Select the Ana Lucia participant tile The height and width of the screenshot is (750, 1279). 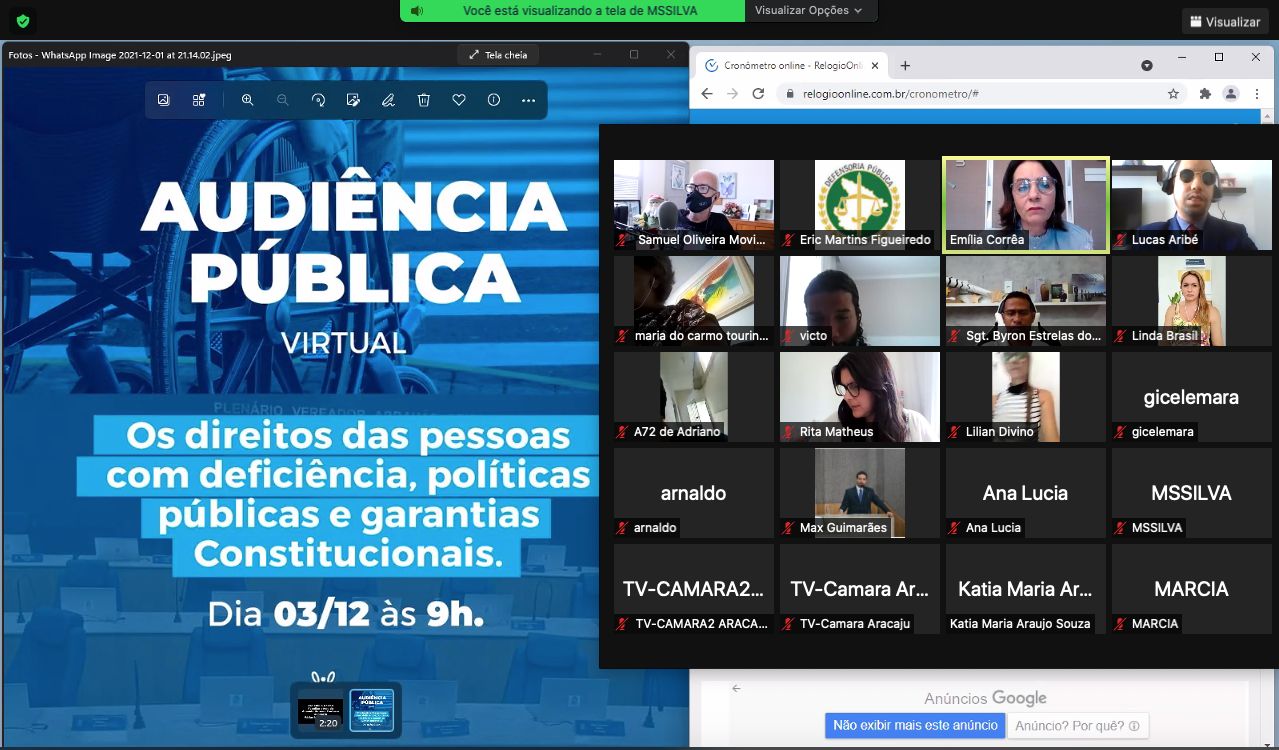point(1026,493)
